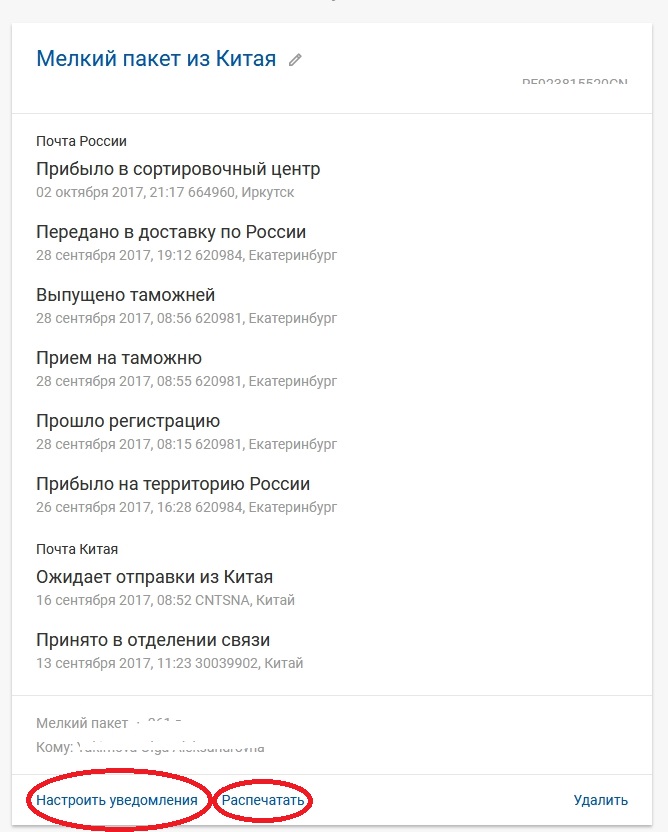
Task: Click the partially hidden tracking number
Action: 575,82
